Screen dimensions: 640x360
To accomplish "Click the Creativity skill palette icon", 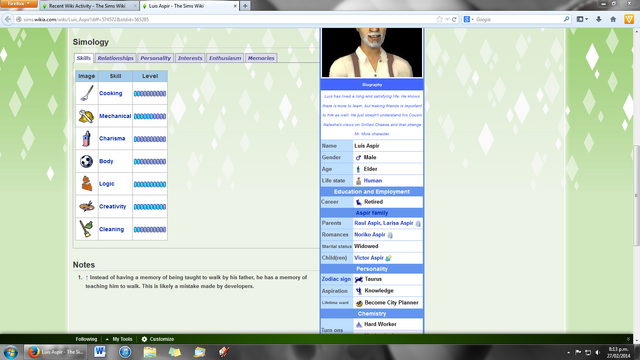I will tap(87, 207).
